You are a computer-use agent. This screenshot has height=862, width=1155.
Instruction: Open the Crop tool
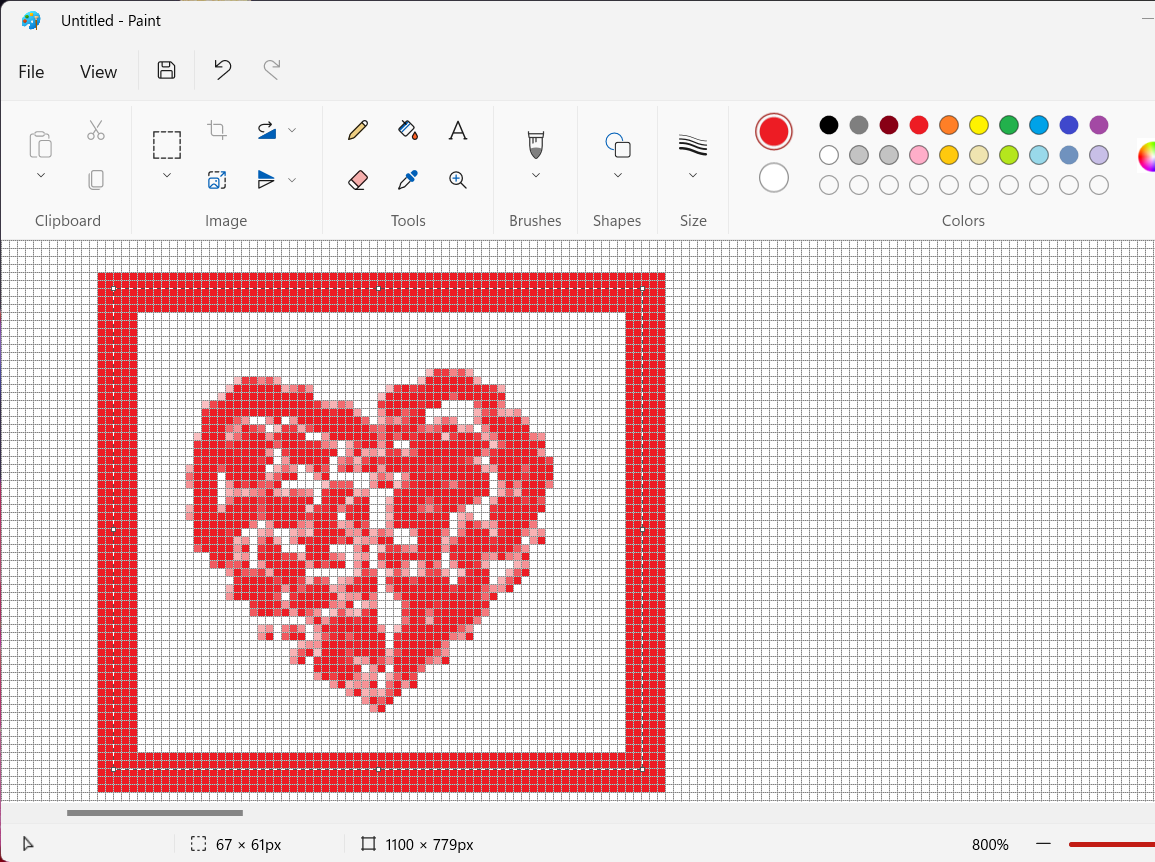tap(217, 130)
